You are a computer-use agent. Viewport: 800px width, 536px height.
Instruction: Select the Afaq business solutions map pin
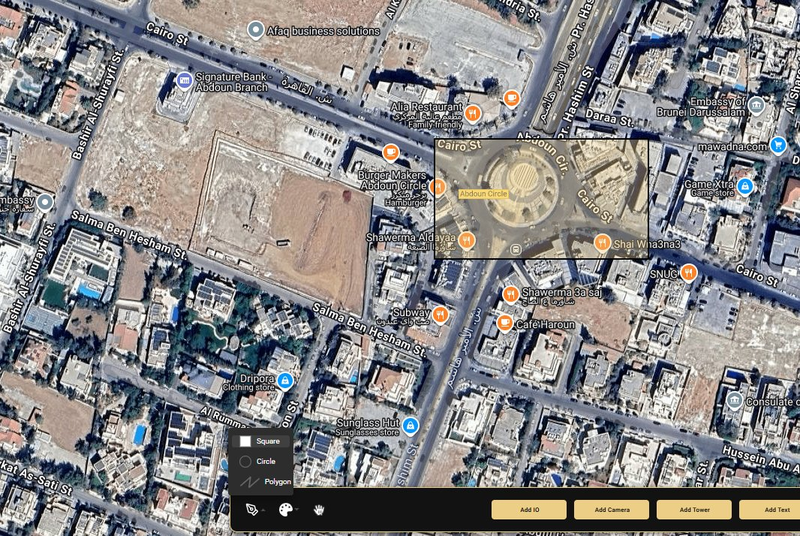click(x=255, y=30)
